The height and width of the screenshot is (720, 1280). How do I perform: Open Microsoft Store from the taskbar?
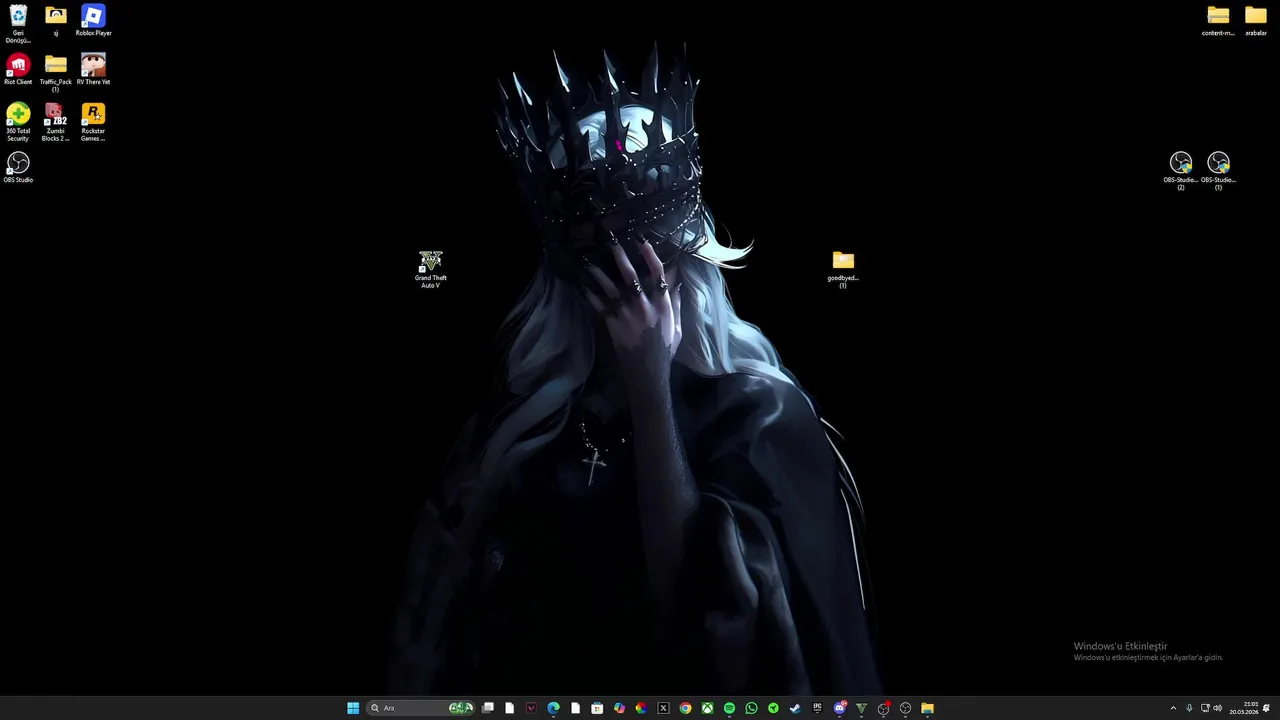pyautogui.click(x=597, y=708)
